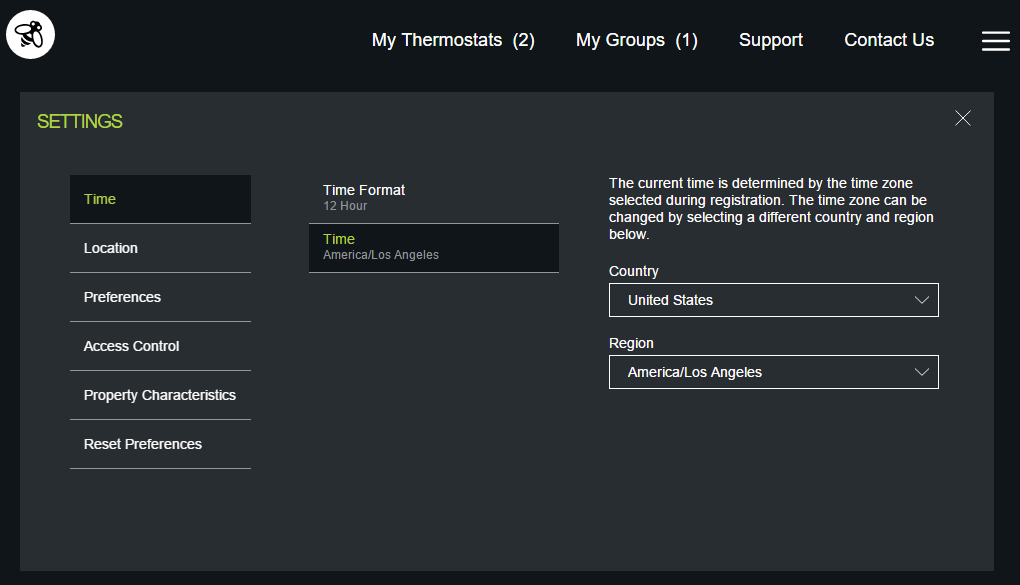
Task: Open the Preferences settings section
Action: point(160,297)
